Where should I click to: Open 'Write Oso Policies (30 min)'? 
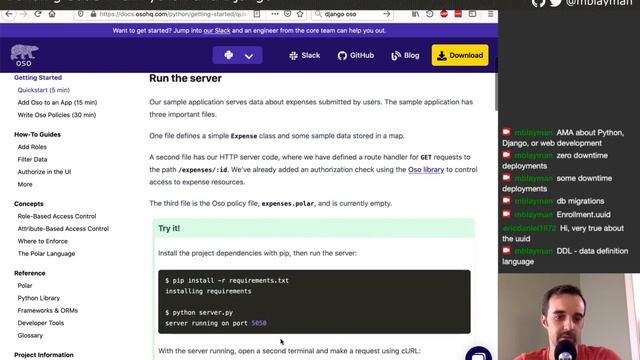point(57,115)
